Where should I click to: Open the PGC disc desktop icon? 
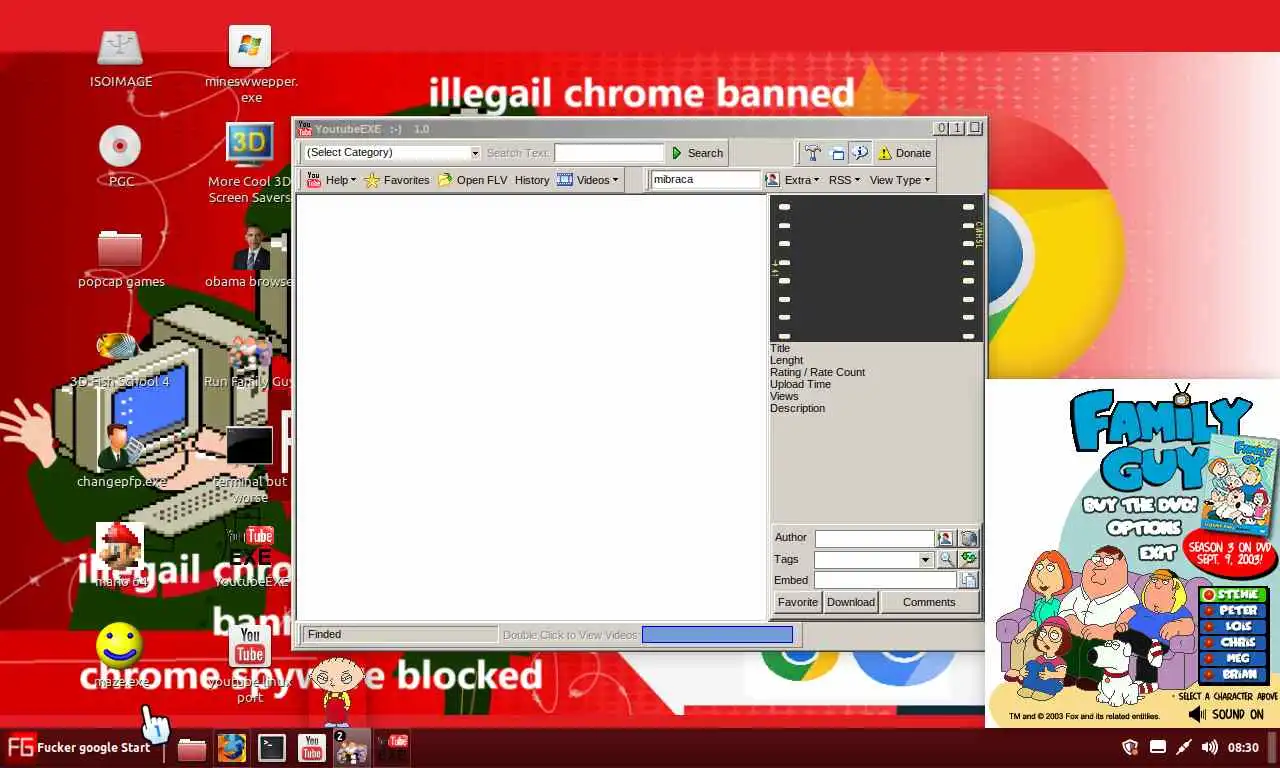pyautogui.click(x=120, y=158)
